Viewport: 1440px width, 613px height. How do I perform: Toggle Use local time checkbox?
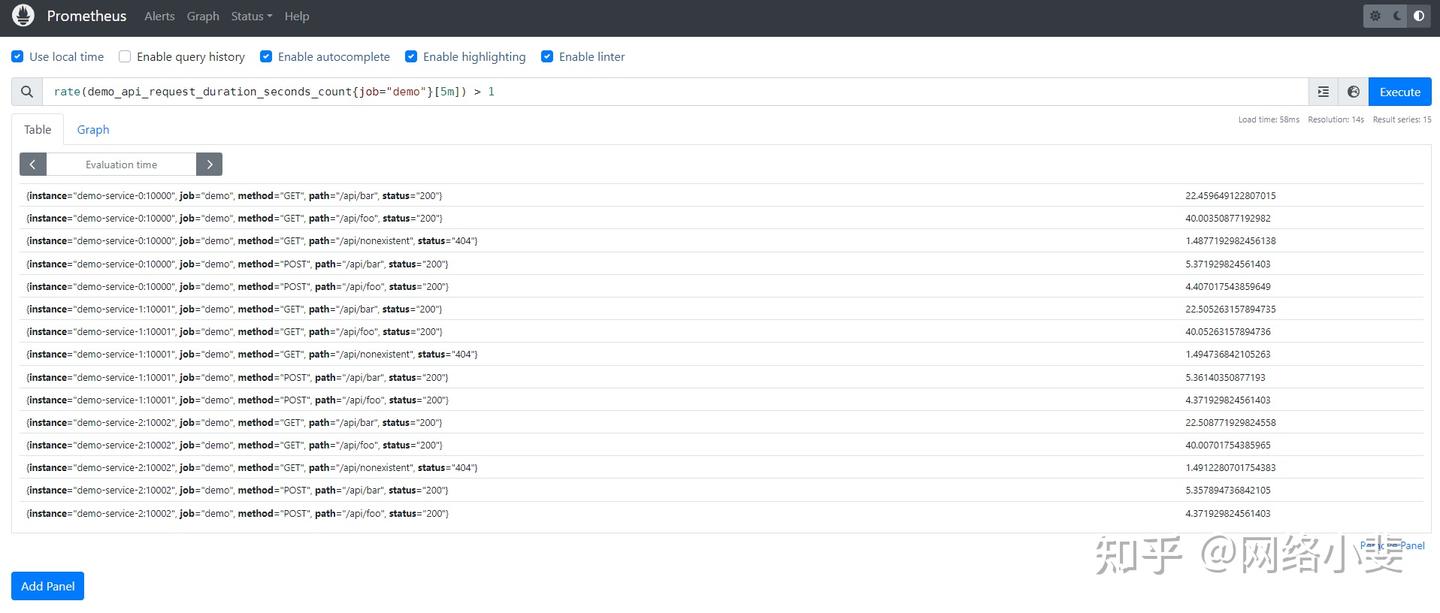click(x=17, y=57)
